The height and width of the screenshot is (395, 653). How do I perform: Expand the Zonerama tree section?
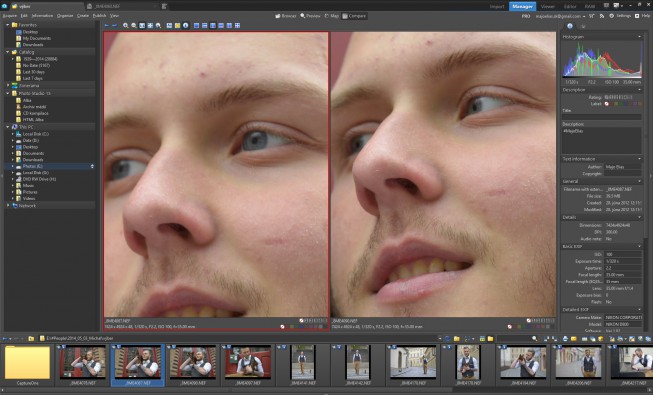[x=7, y=85]
